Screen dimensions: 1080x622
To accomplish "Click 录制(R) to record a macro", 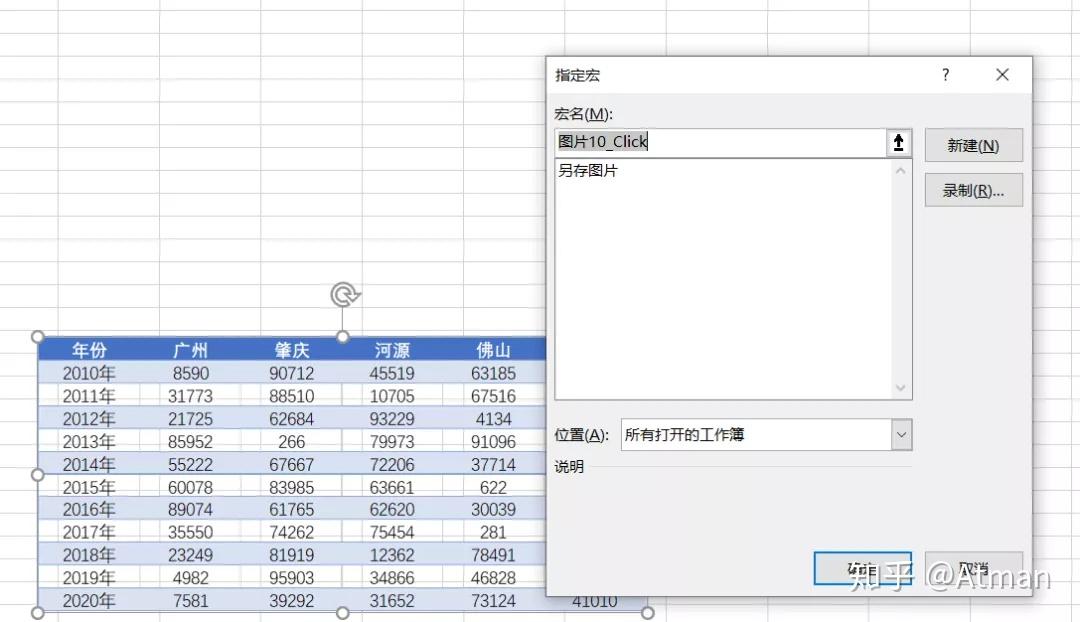I will [972, 190].
